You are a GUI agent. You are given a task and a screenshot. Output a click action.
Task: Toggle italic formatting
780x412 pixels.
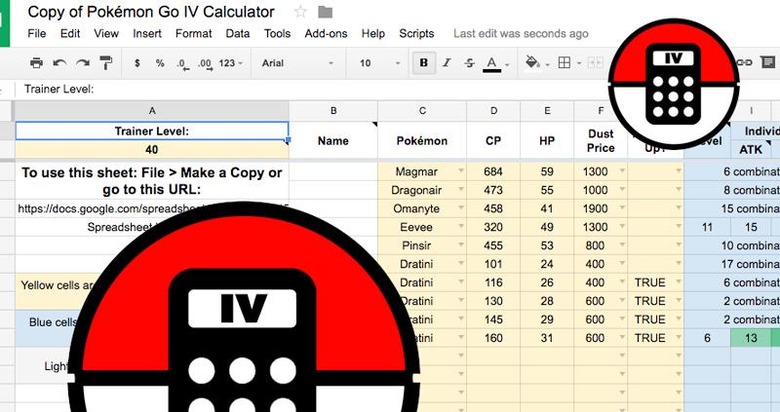coord(446,63)
